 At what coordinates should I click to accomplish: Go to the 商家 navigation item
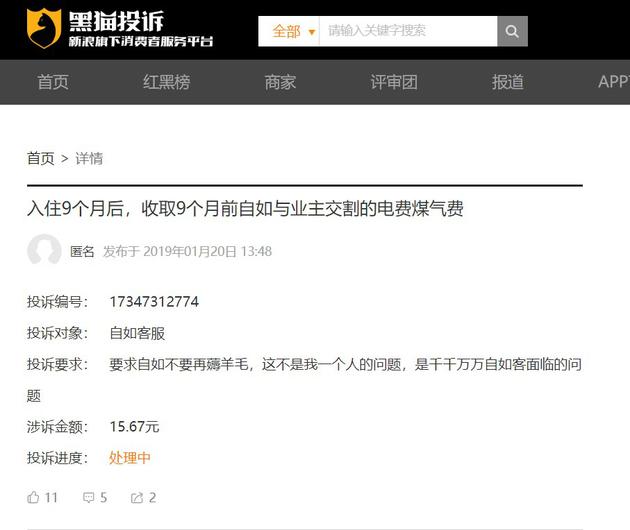point(280,82)
